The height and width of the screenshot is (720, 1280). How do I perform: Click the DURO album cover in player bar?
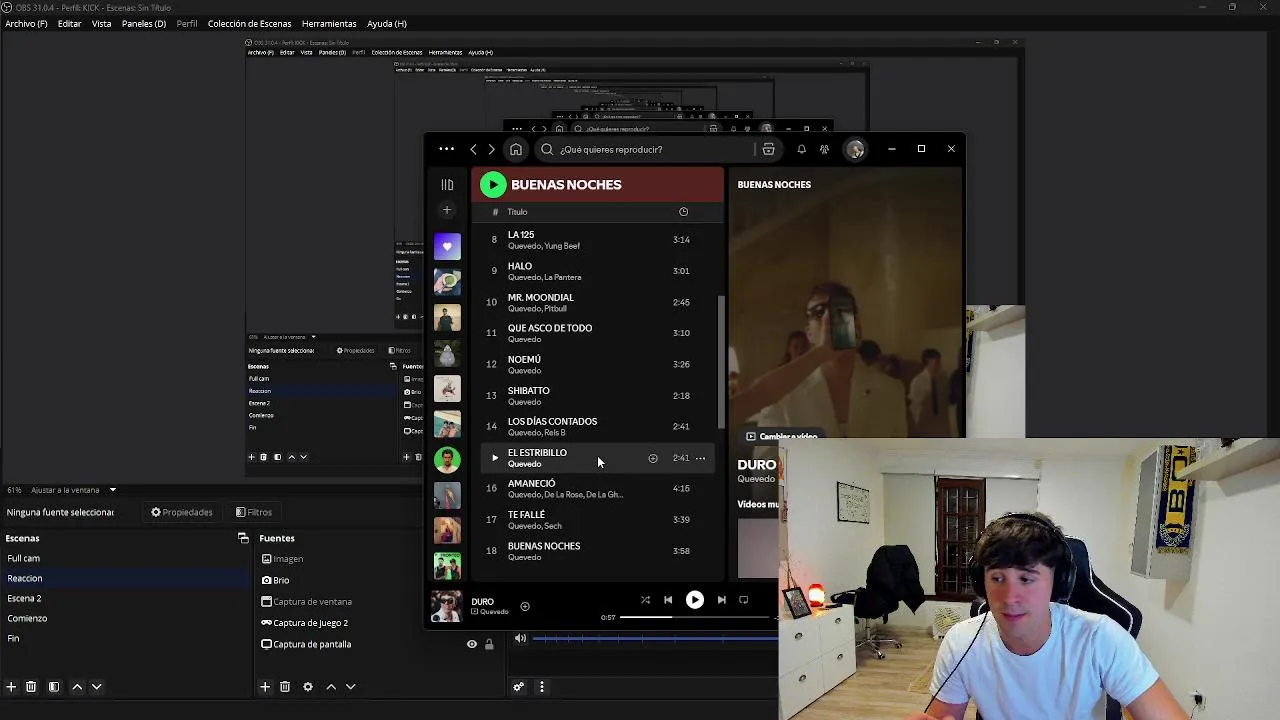click(446, 606)
